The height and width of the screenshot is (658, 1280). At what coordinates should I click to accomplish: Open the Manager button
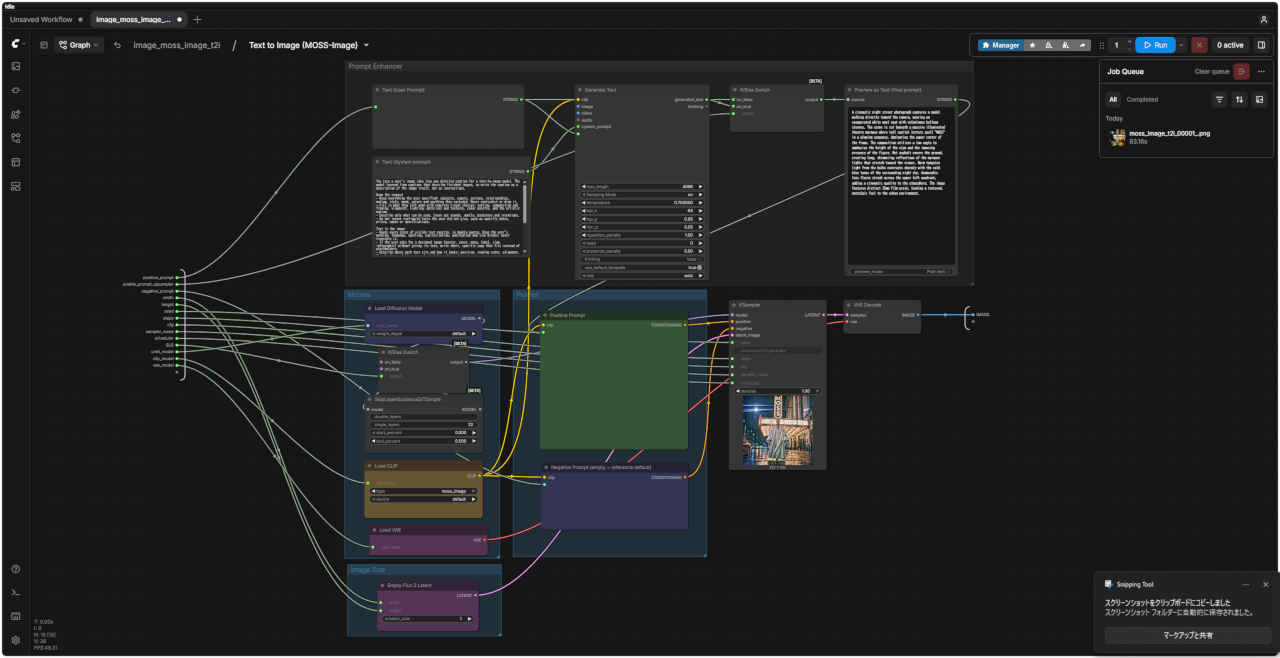point(1000,45)
